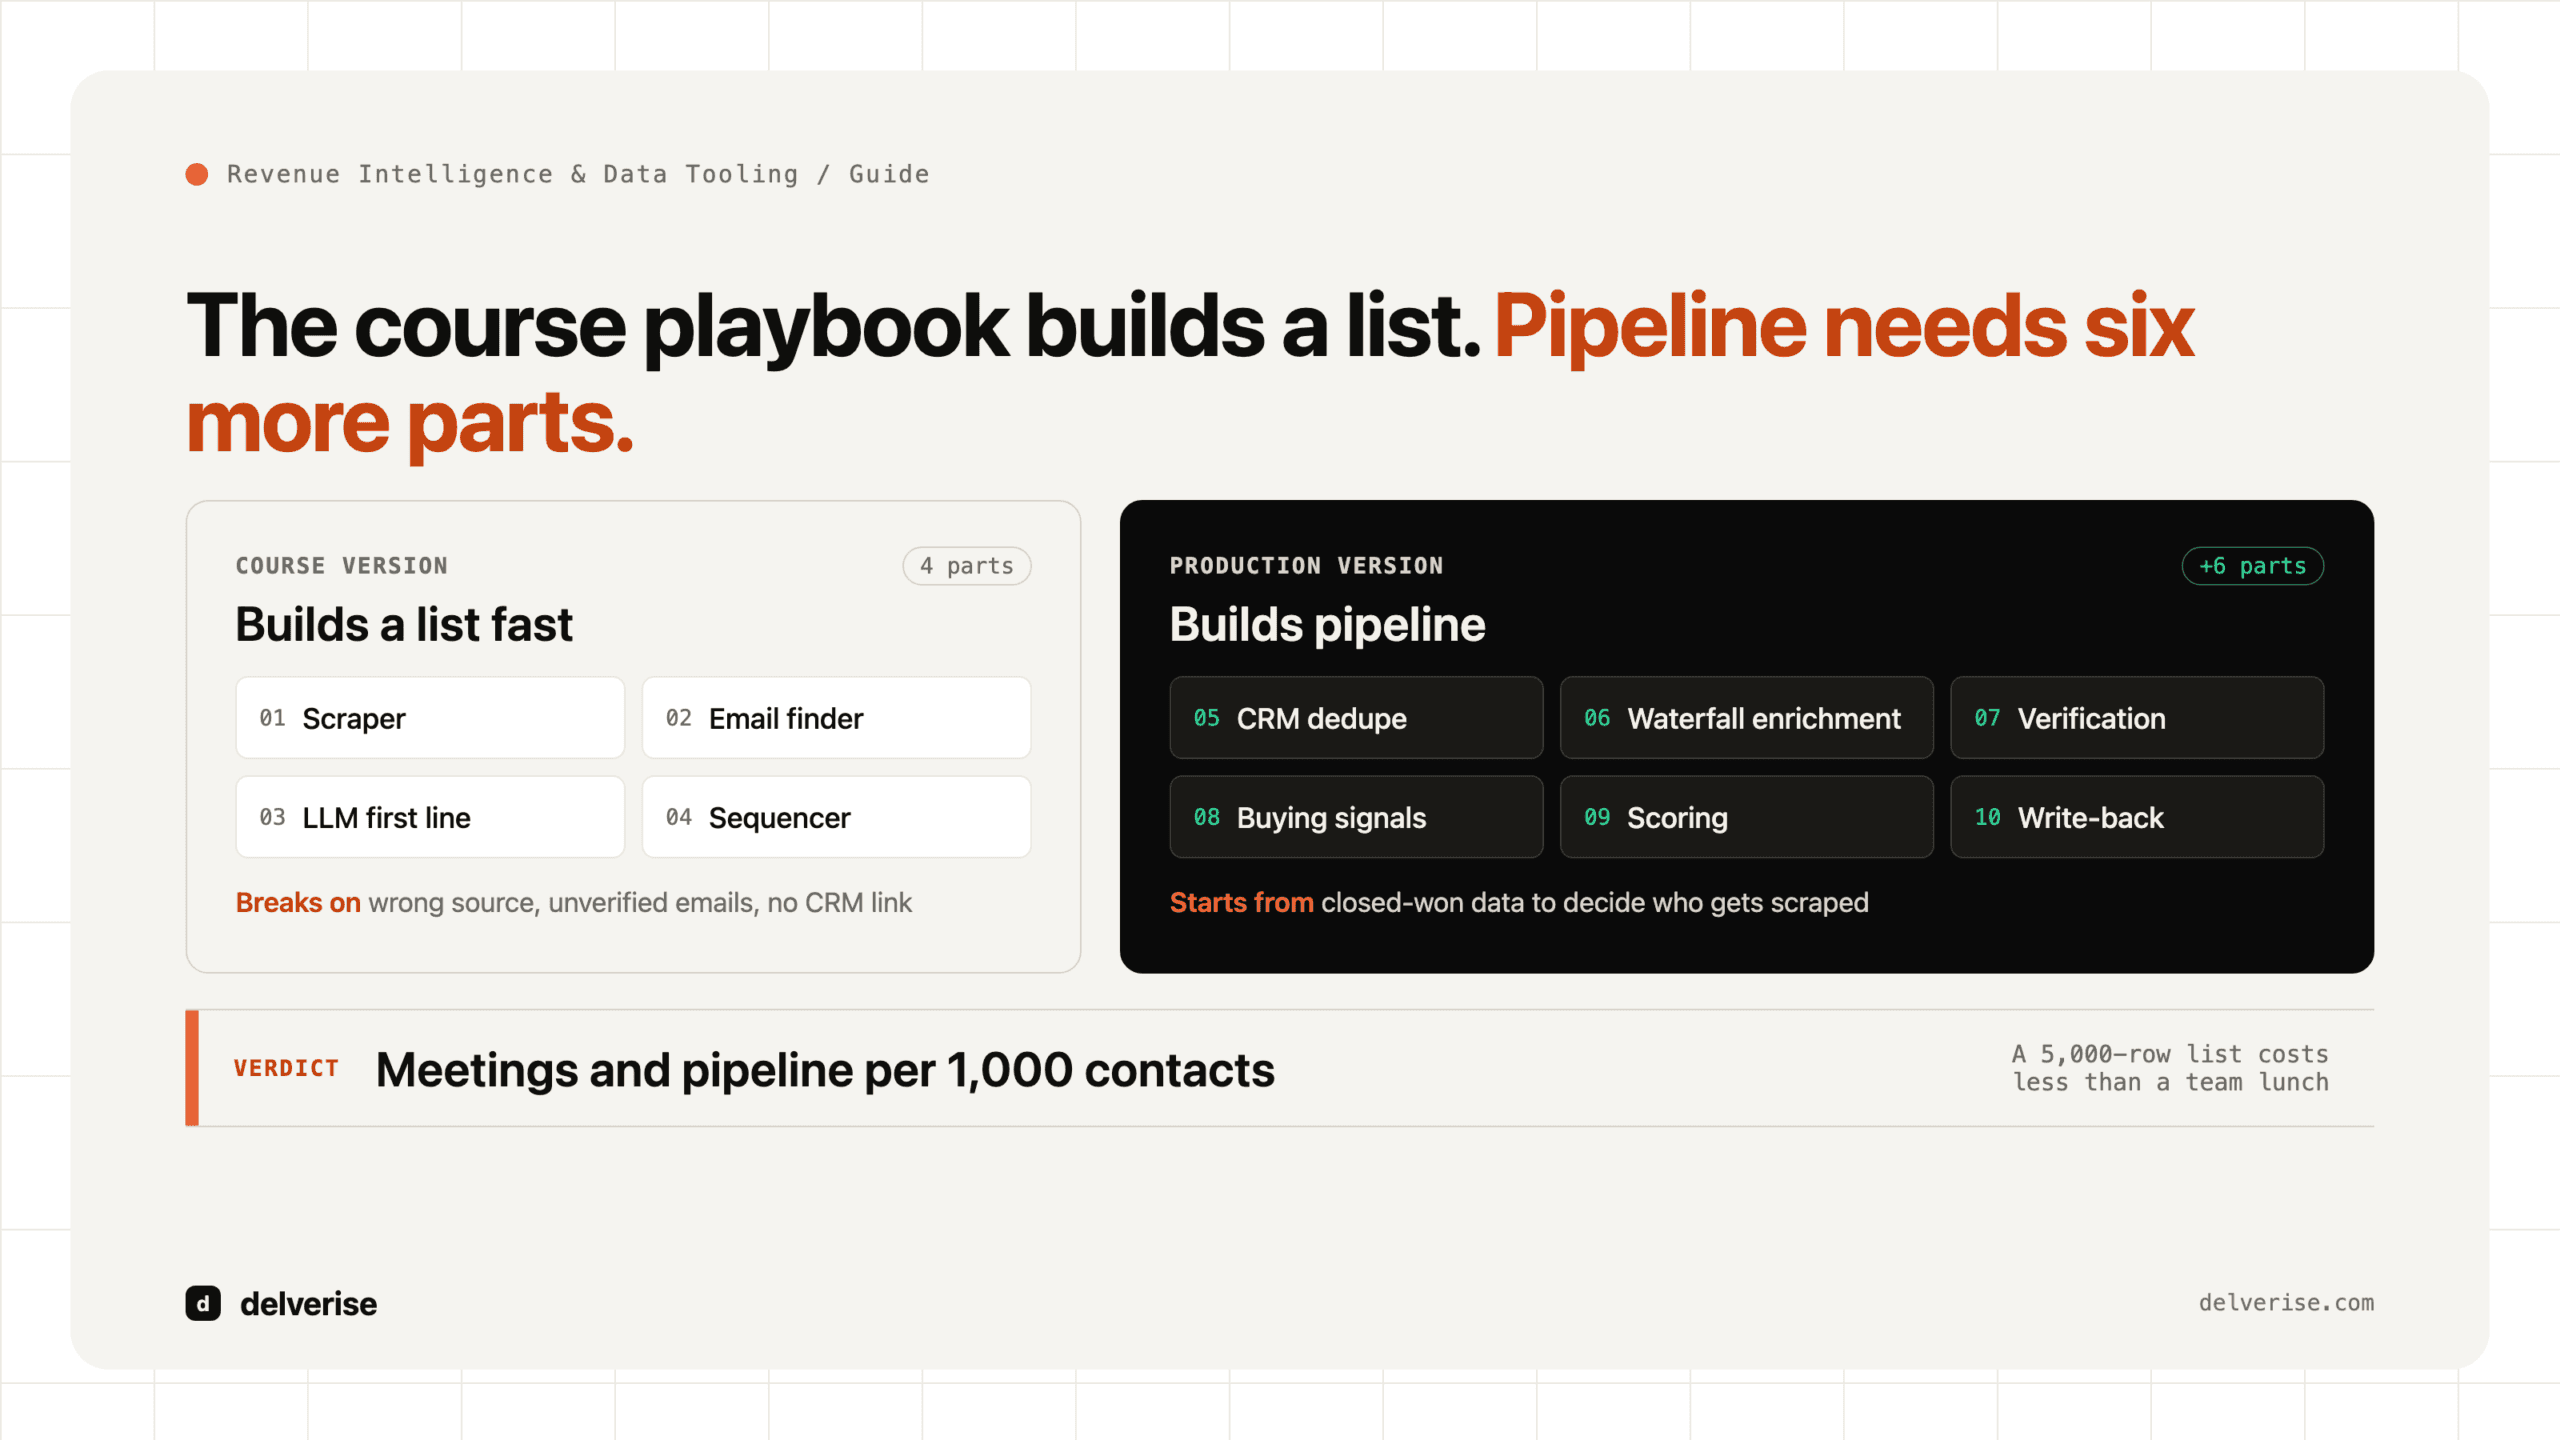The width and height of the screenshot is (2560, 1440).
Task: Click the "Starts from" orange text
Action: (x=1242, y=903)
